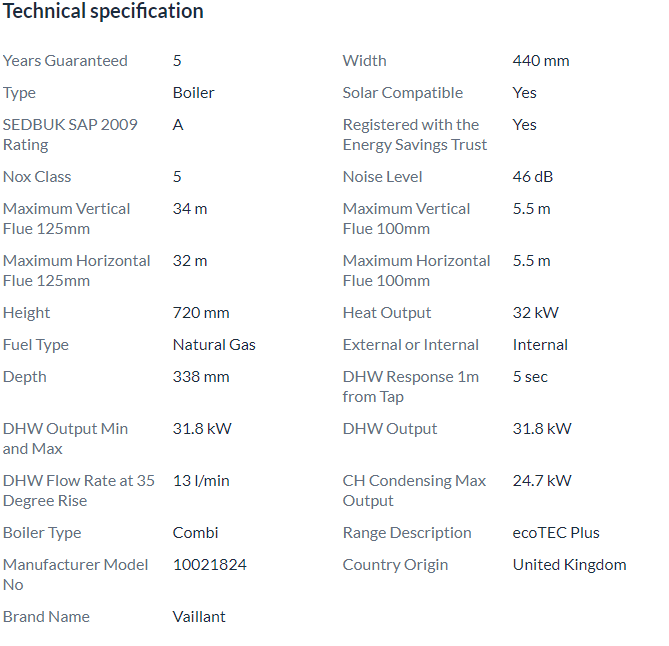Click the Technical specification heading
This screenshot has width=669, height=646.
coord(103,12)
